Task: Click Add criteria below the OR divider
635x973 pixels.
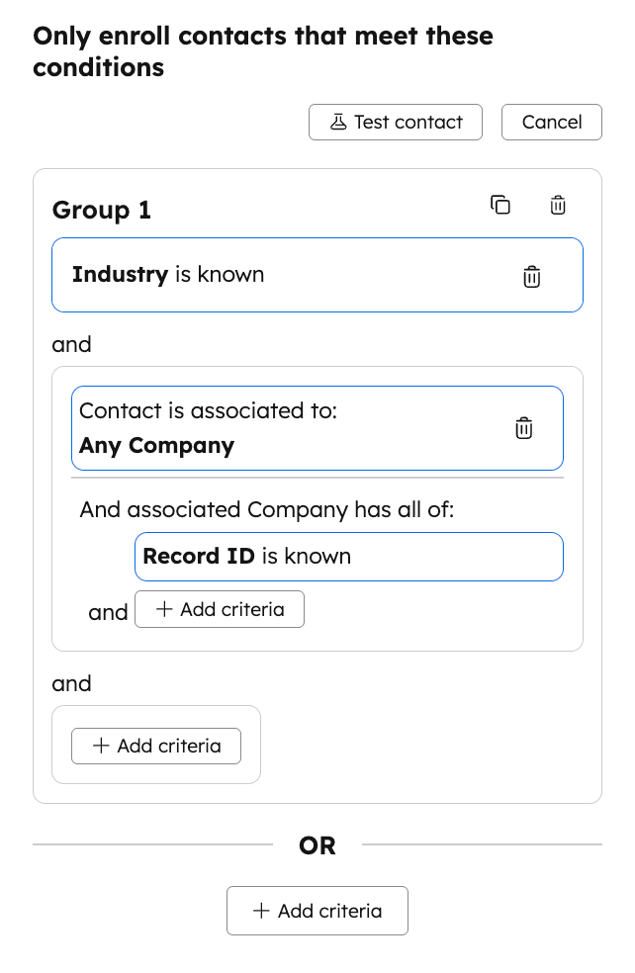Action: click(x=317, y=910)
